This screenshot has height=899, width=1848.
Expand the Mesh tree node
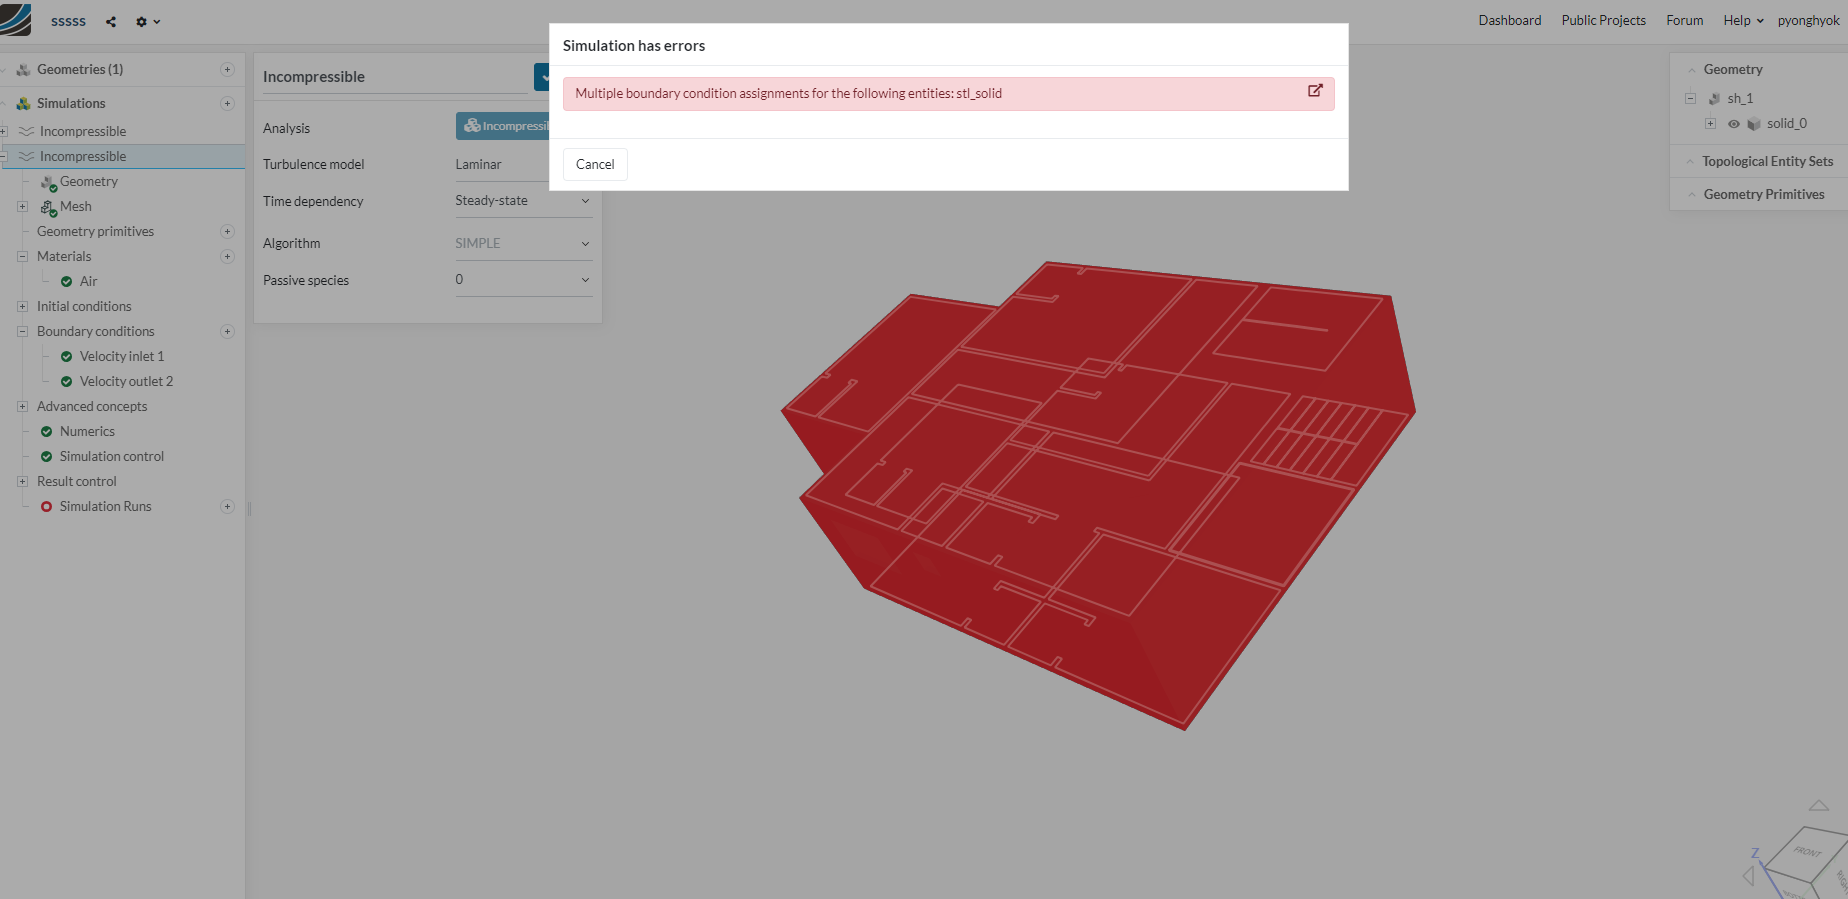pos(22,207)
